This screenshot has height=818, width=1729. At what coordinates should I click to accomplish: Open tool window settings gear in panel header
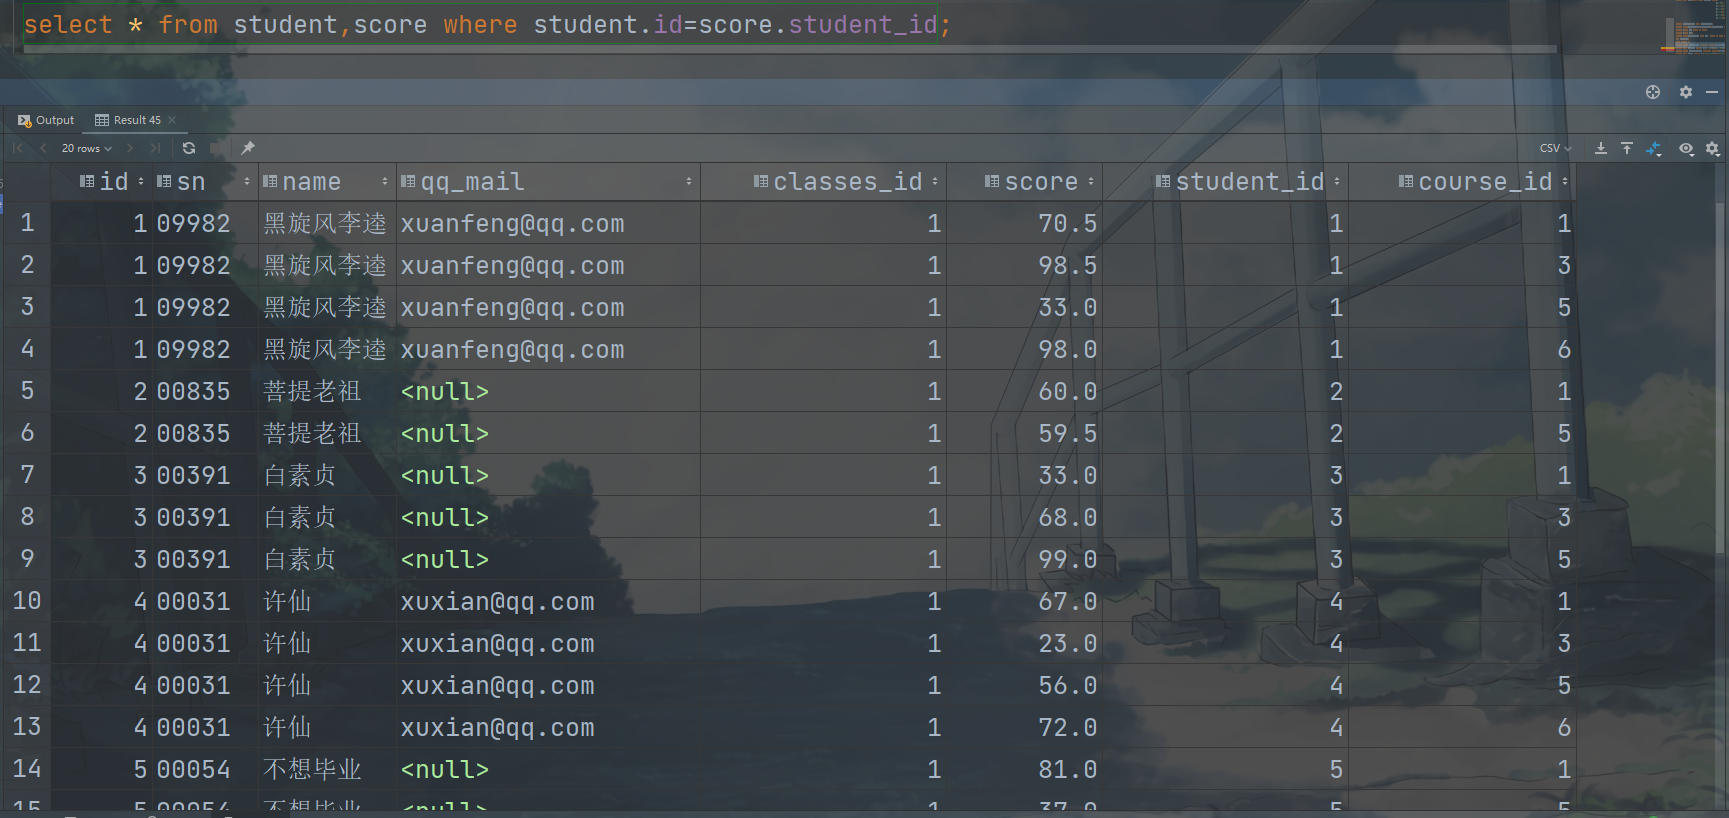[x=1686, y=92]
